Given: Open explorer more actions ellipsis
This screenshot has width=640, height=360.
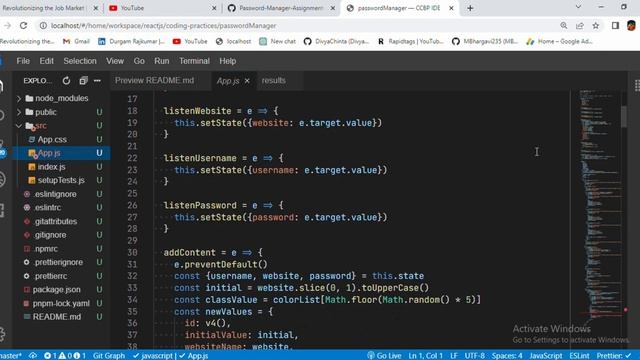Looking at the screenshot, I should 97,81.
